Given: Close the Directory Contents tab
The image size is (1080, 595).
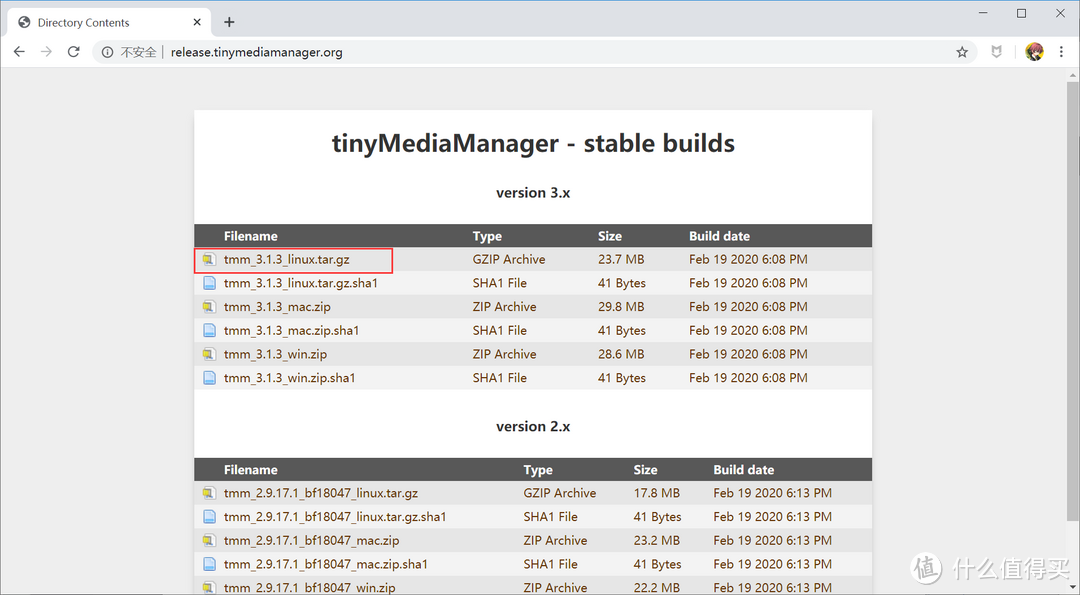Looking at the screenshot, I should pyautogui.click(x=197, y=22).
